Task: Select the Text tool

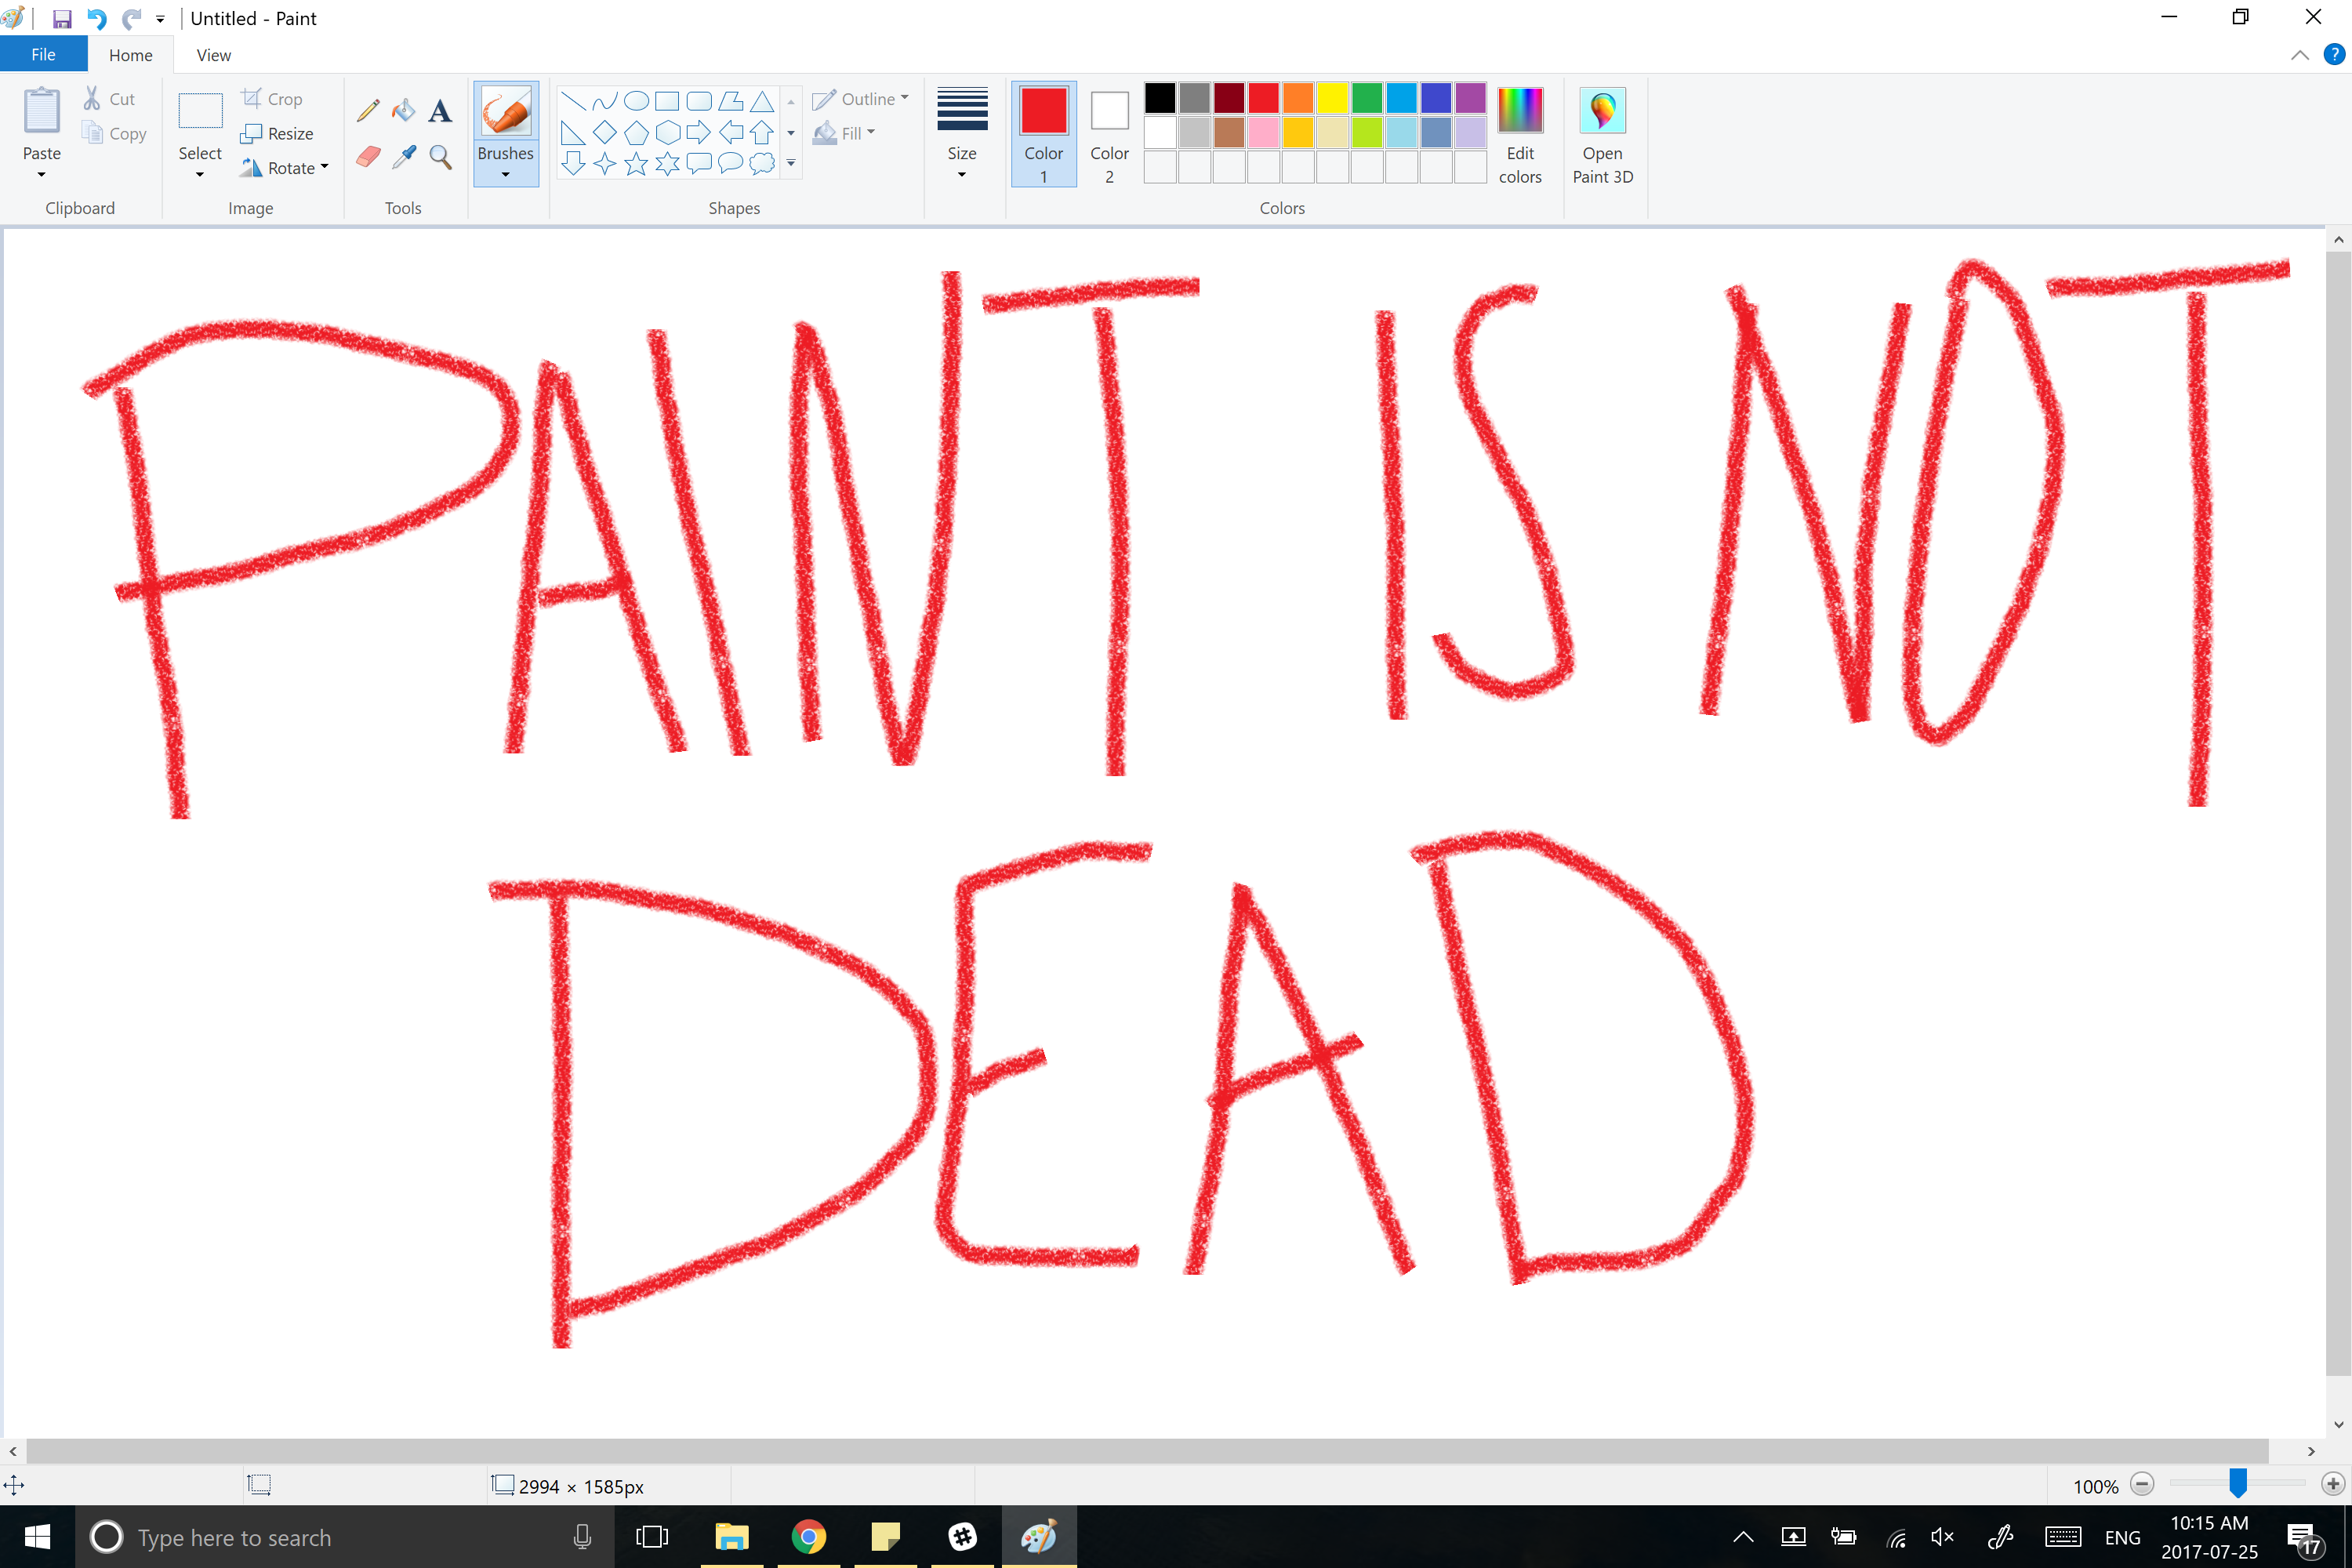Action: tap(440, 110)
